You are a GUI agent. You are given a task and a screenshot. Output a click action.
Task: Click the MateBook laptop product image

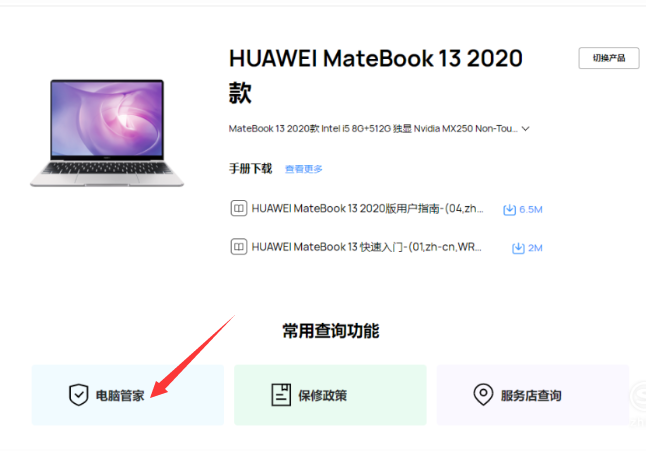107,133
